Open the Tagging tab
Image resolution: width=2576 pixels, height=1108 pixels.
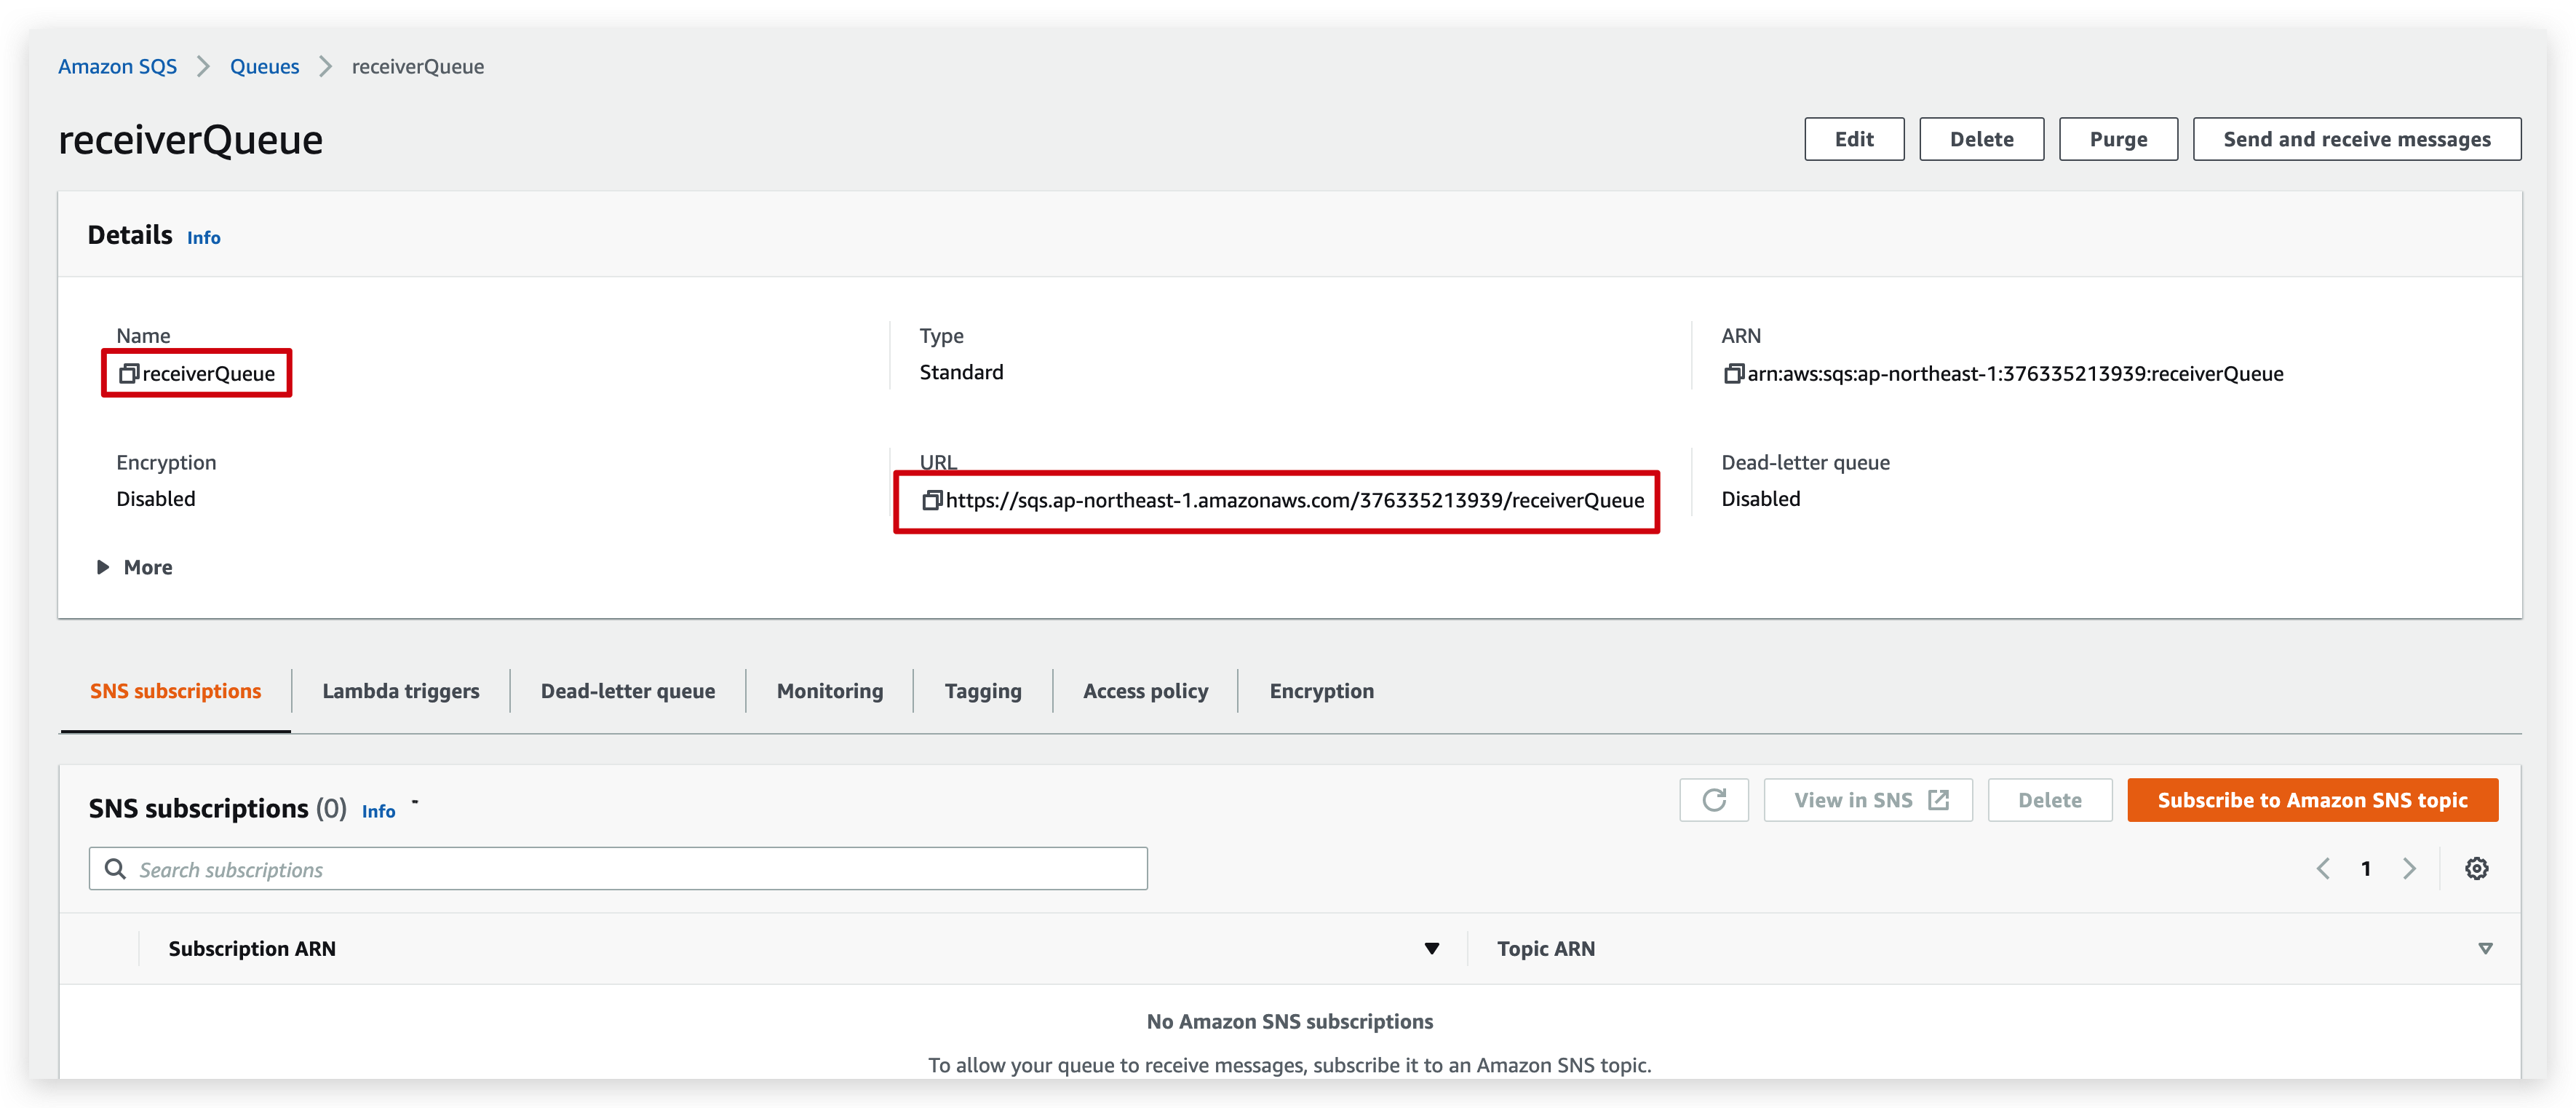pyautogui.click(x=982, y=691)
